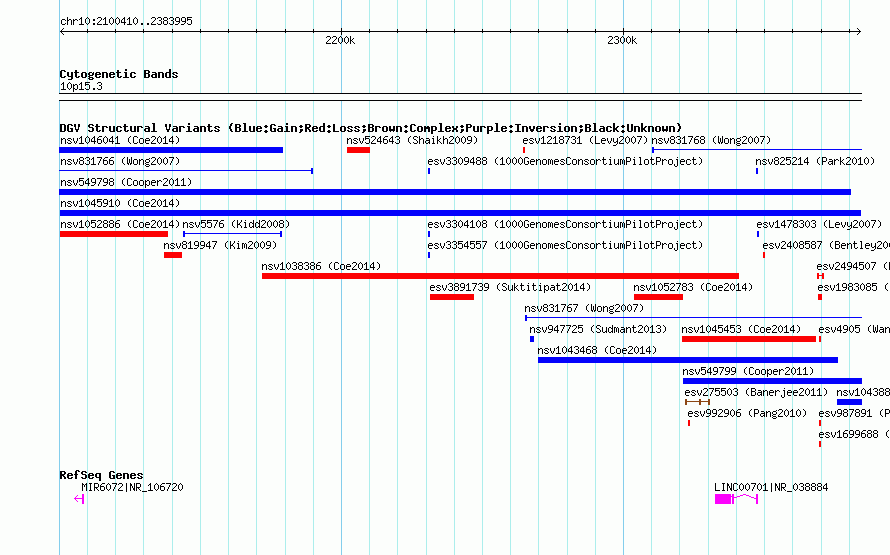Click nsv825214 (Park2010) variant label

tap(815, 161)
